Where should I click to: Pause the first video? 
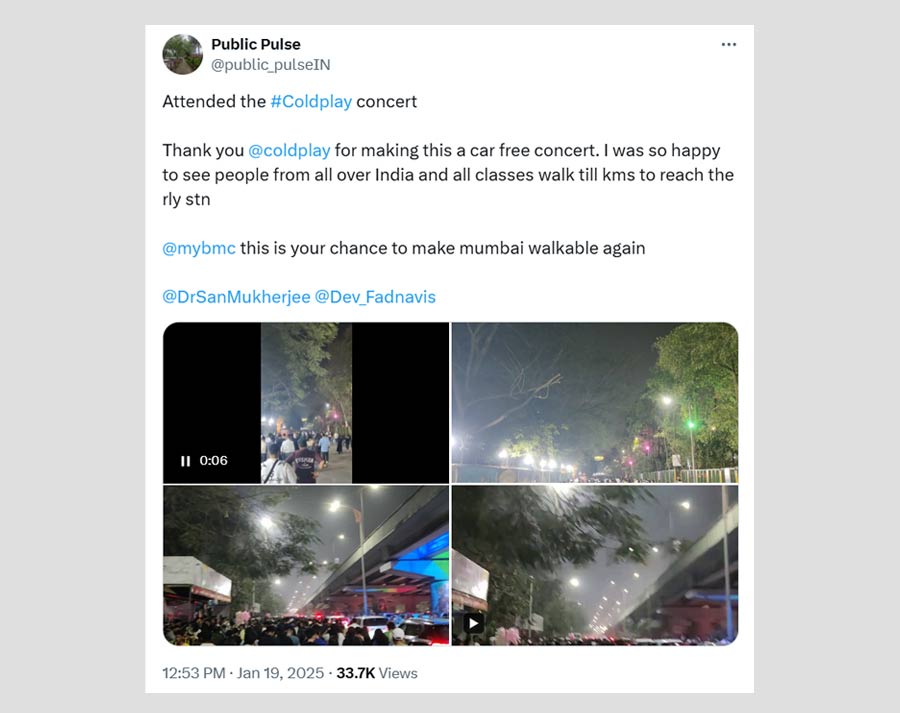point(185,461)
